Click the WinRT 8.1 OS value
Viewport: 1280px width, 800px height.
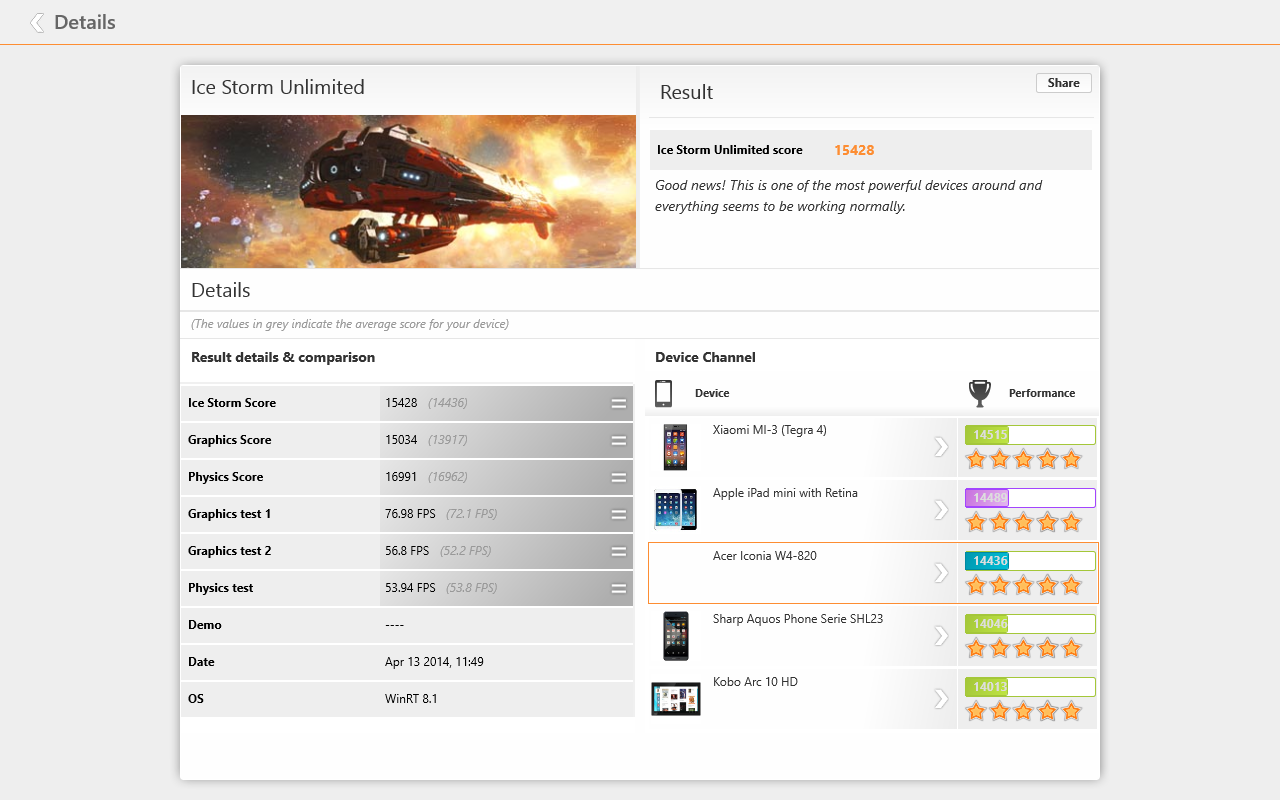(x=411, y=699)
